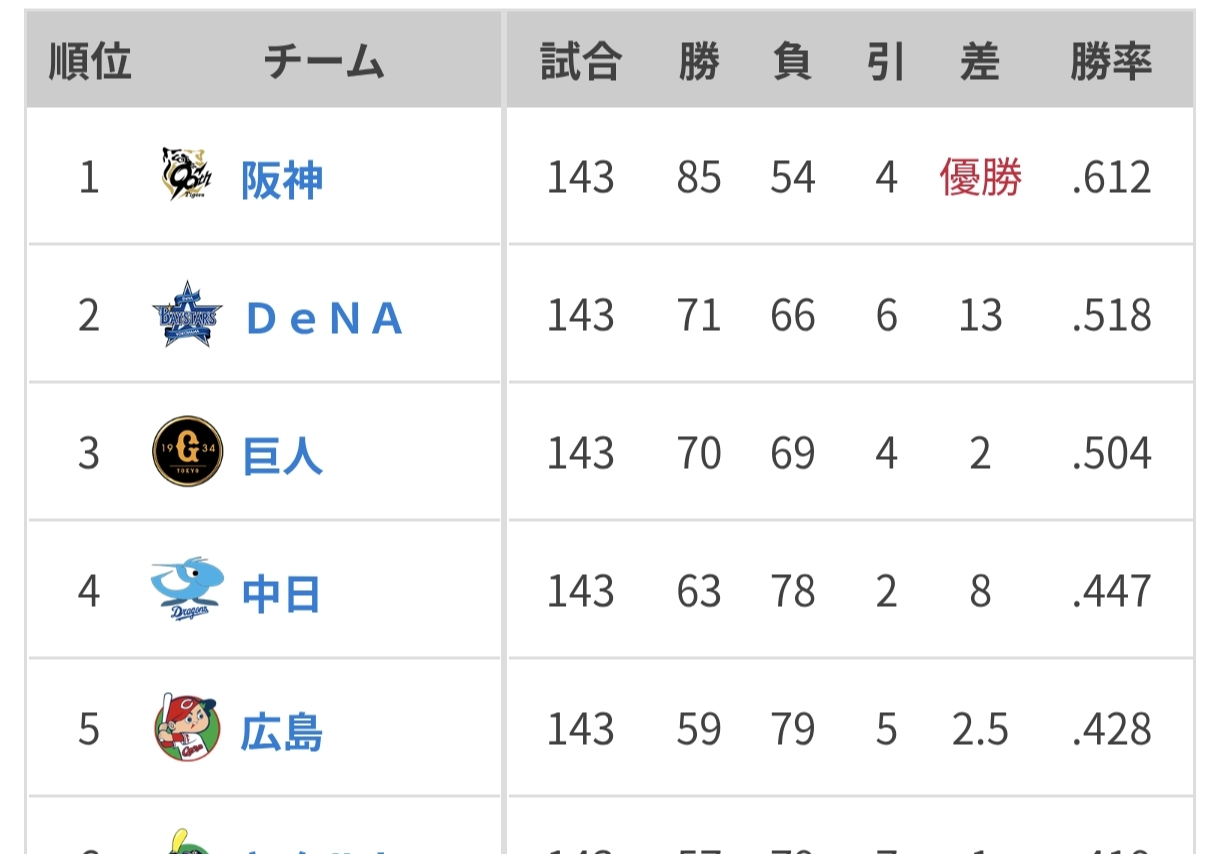1219x854 pixels.
Task: Select the 差 games-behind column header
Action: pyautogui.click(x=980, y=62)
